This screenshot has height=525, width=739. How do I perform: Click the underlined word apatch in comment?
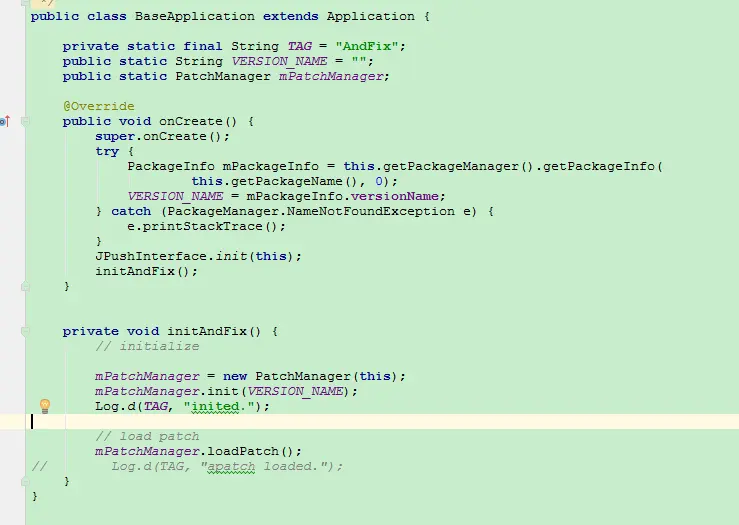click(x=231, y=467)
